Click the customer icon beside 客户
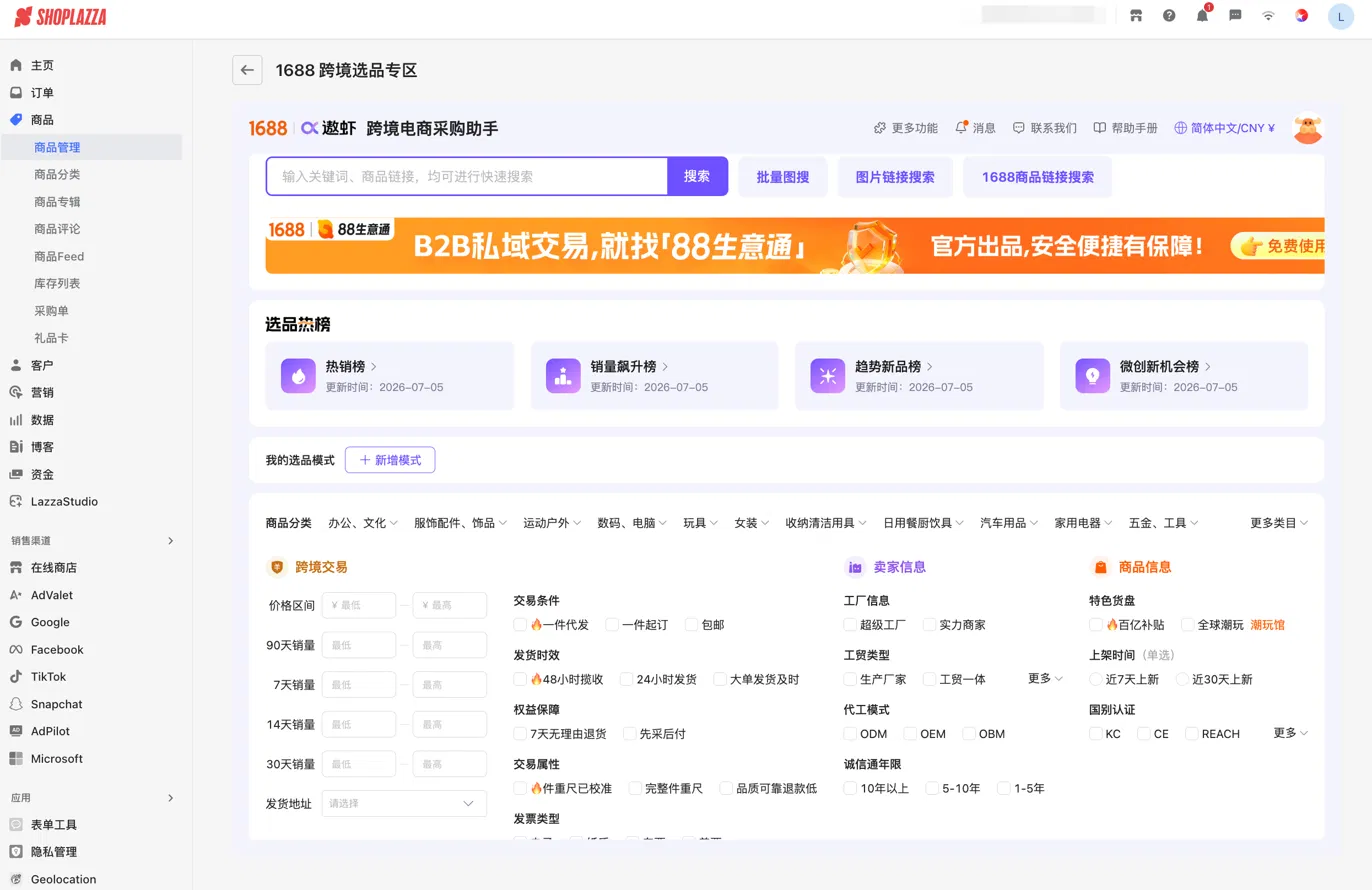 (16, 365)
